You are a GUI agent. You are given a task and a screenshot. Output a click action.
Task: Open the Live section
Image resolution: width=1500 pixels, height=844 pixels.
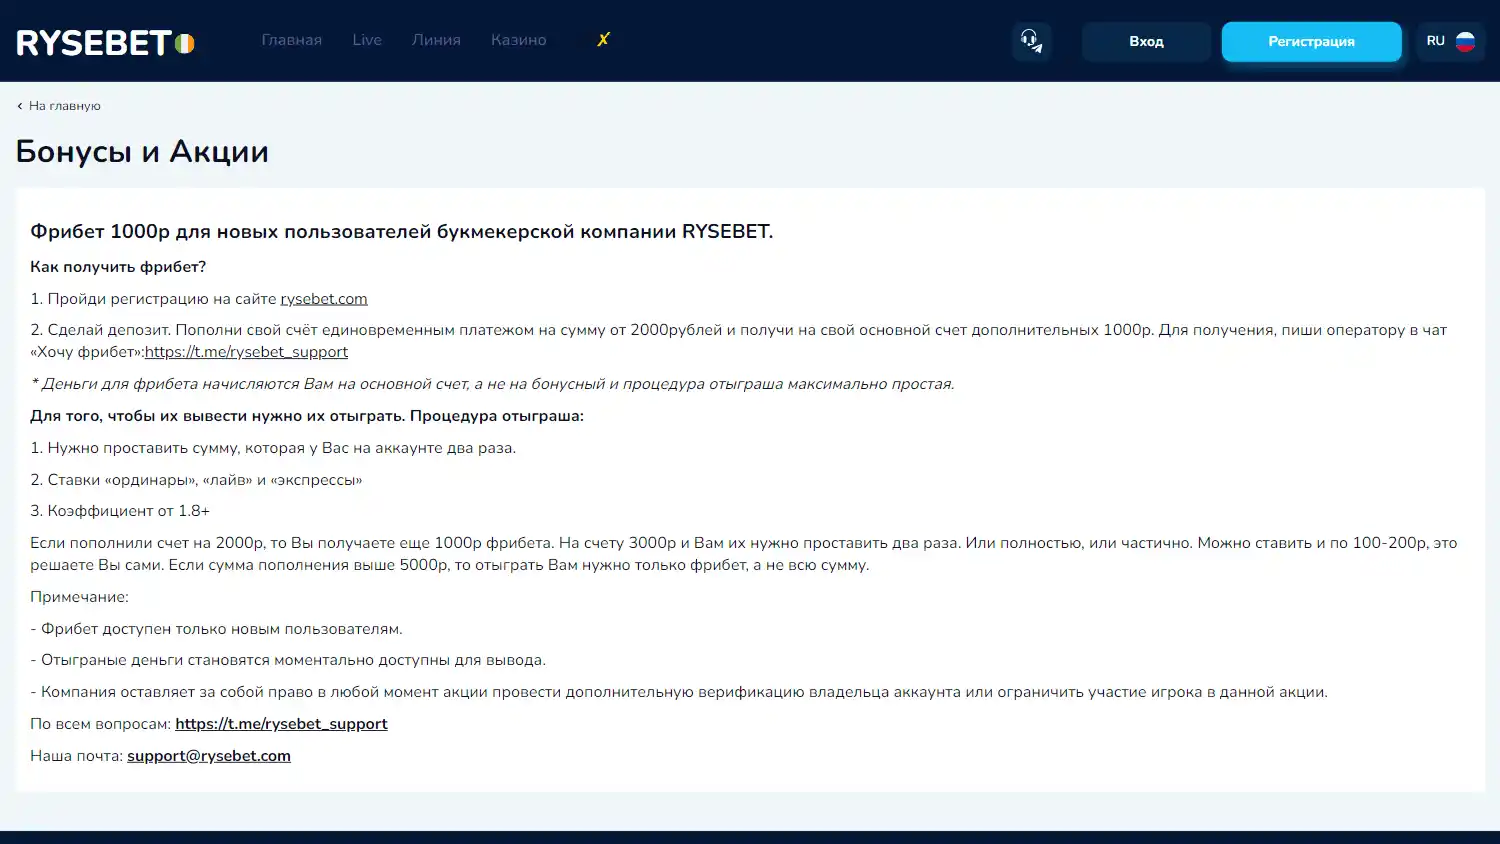[x=367, y=40]
